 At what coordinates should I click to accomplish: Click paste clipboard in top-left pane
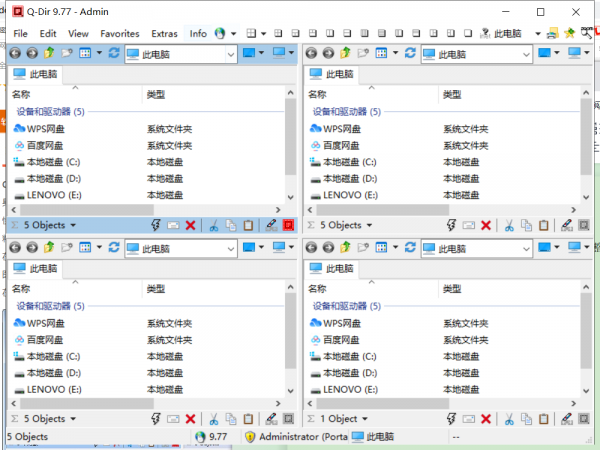248,225
